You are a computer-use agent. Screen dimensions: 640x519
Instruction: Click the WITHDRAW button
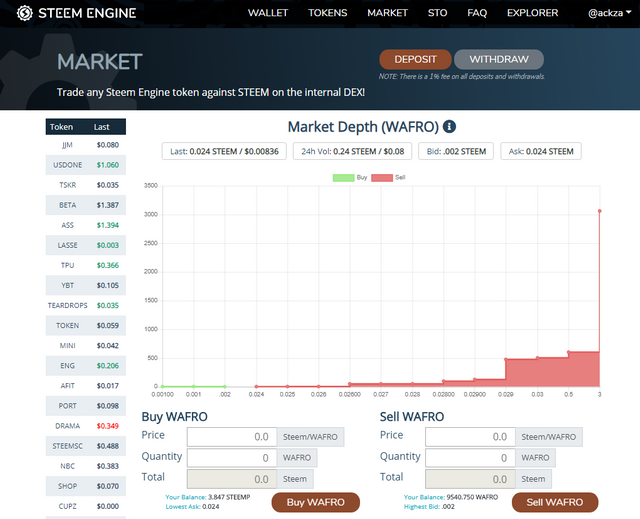tap(499, 60)
